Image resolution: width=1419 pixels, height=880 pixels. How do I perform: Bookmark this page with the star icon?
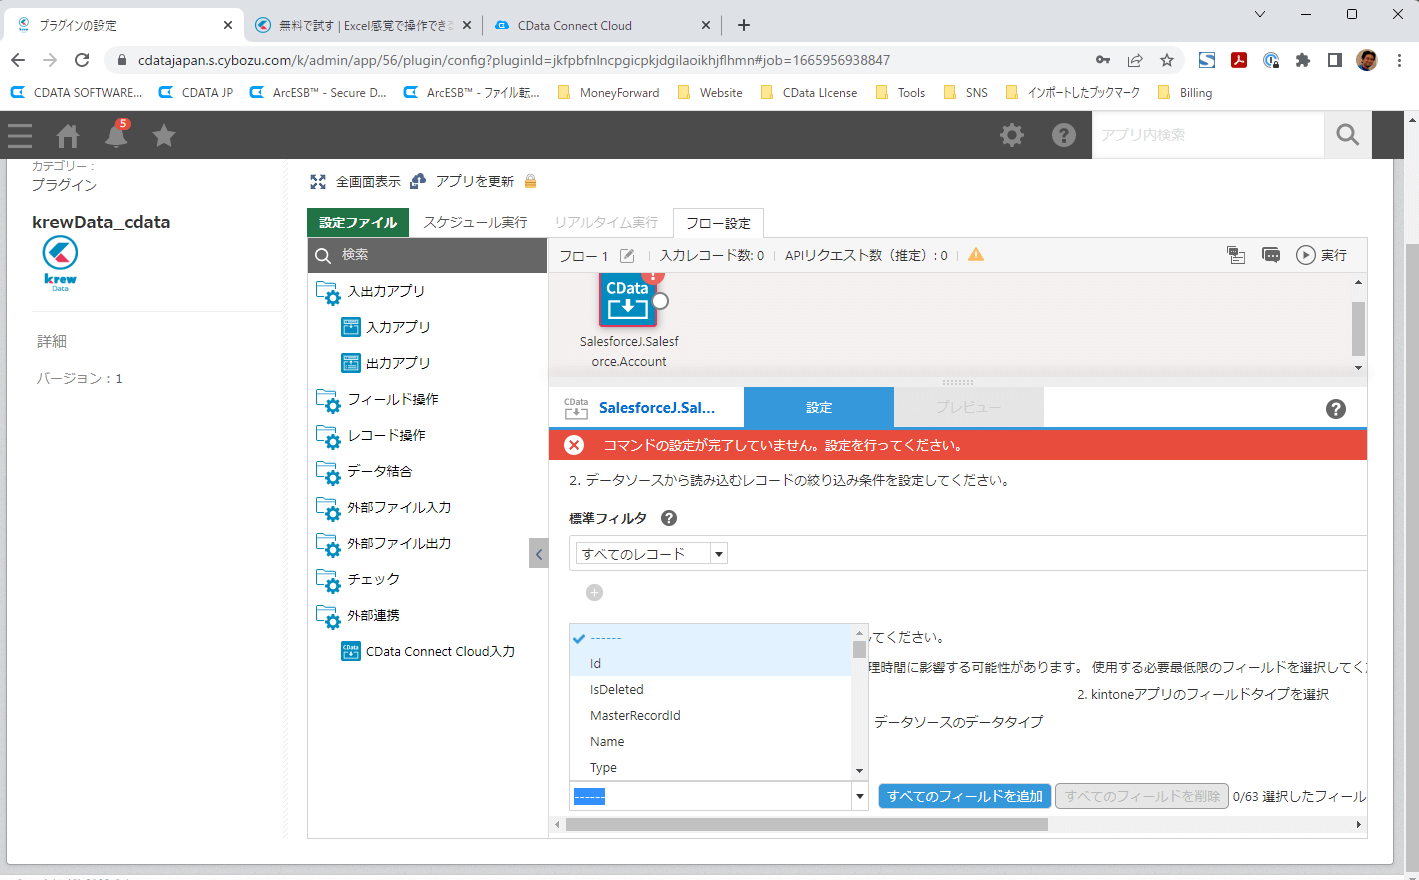click(x=1167, y=60)
